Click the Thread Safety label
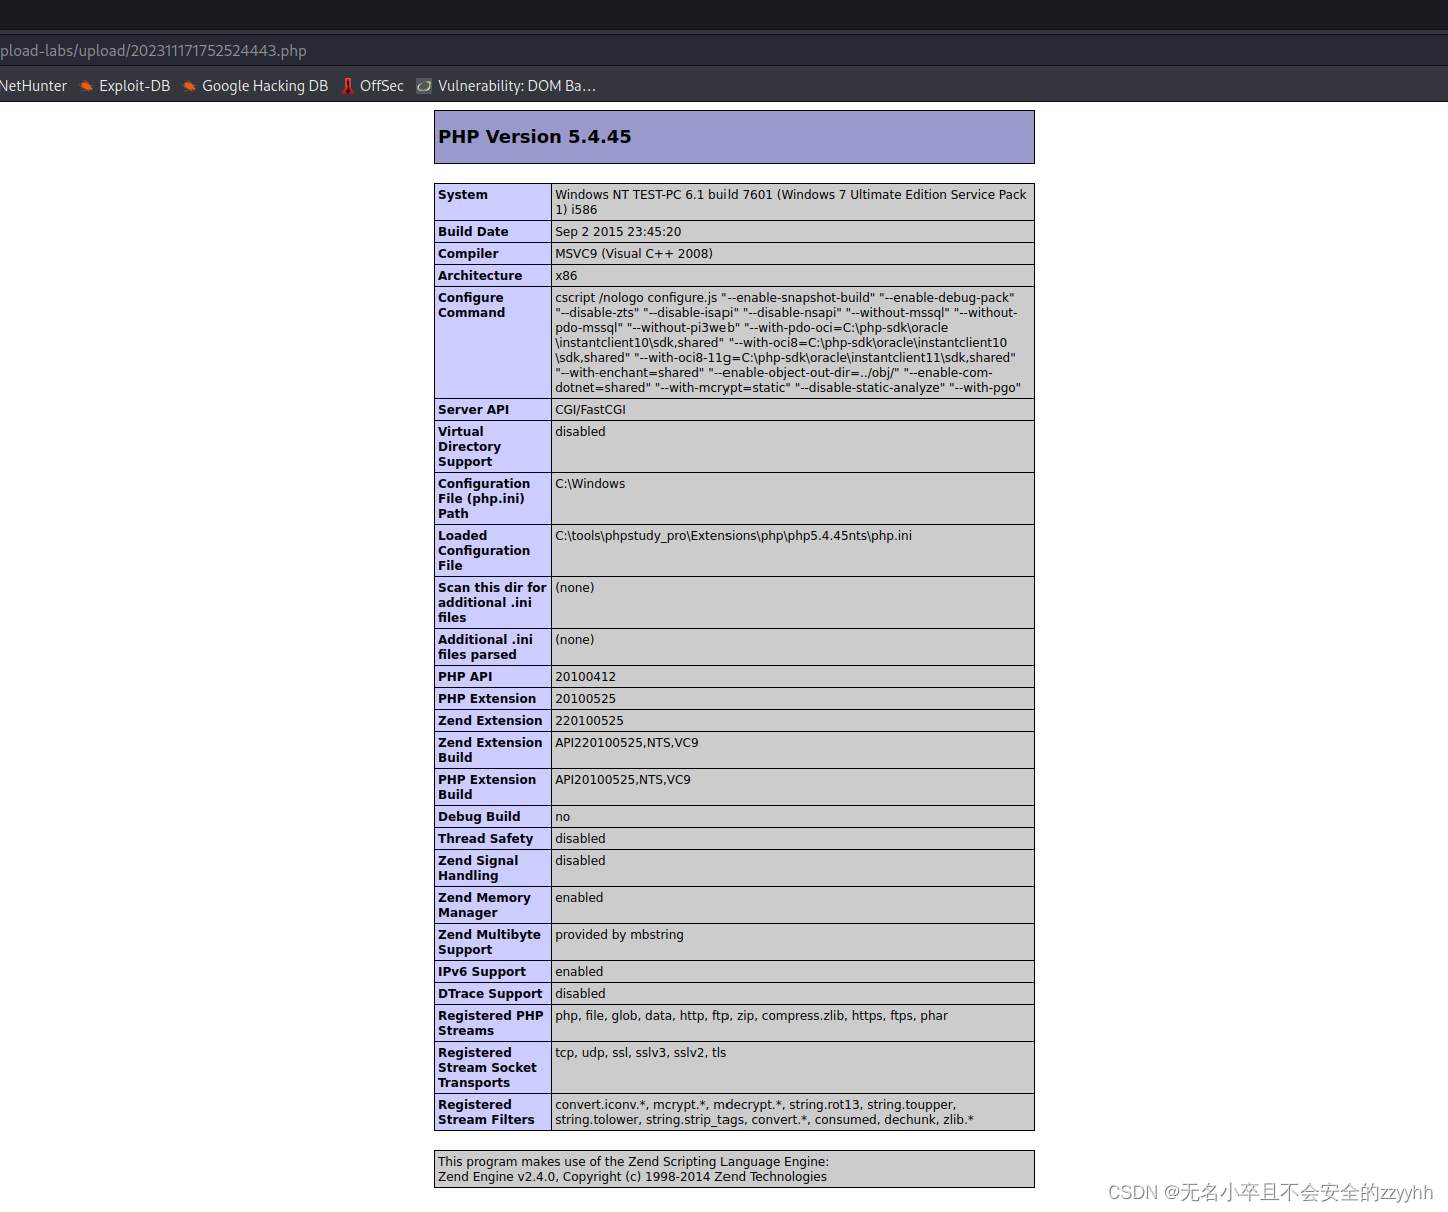The image size is (1448, 1212). click(486, 839)
